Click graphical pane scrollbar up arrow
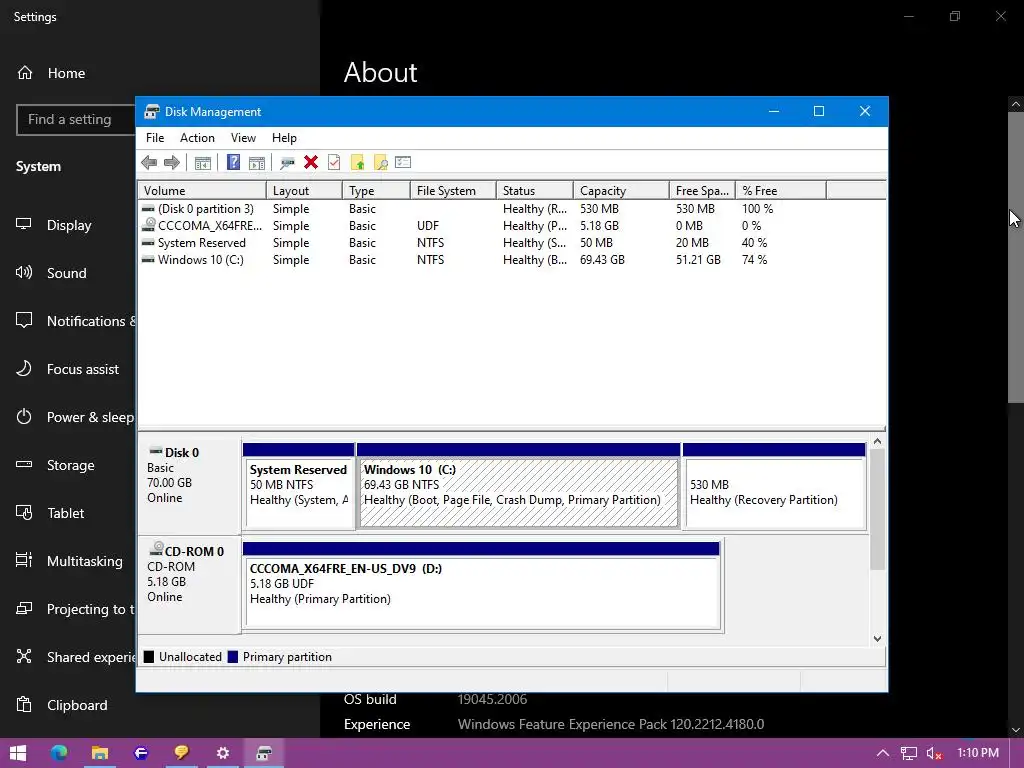This screenshot has width=1024, height=768. [x=877, y=442]
